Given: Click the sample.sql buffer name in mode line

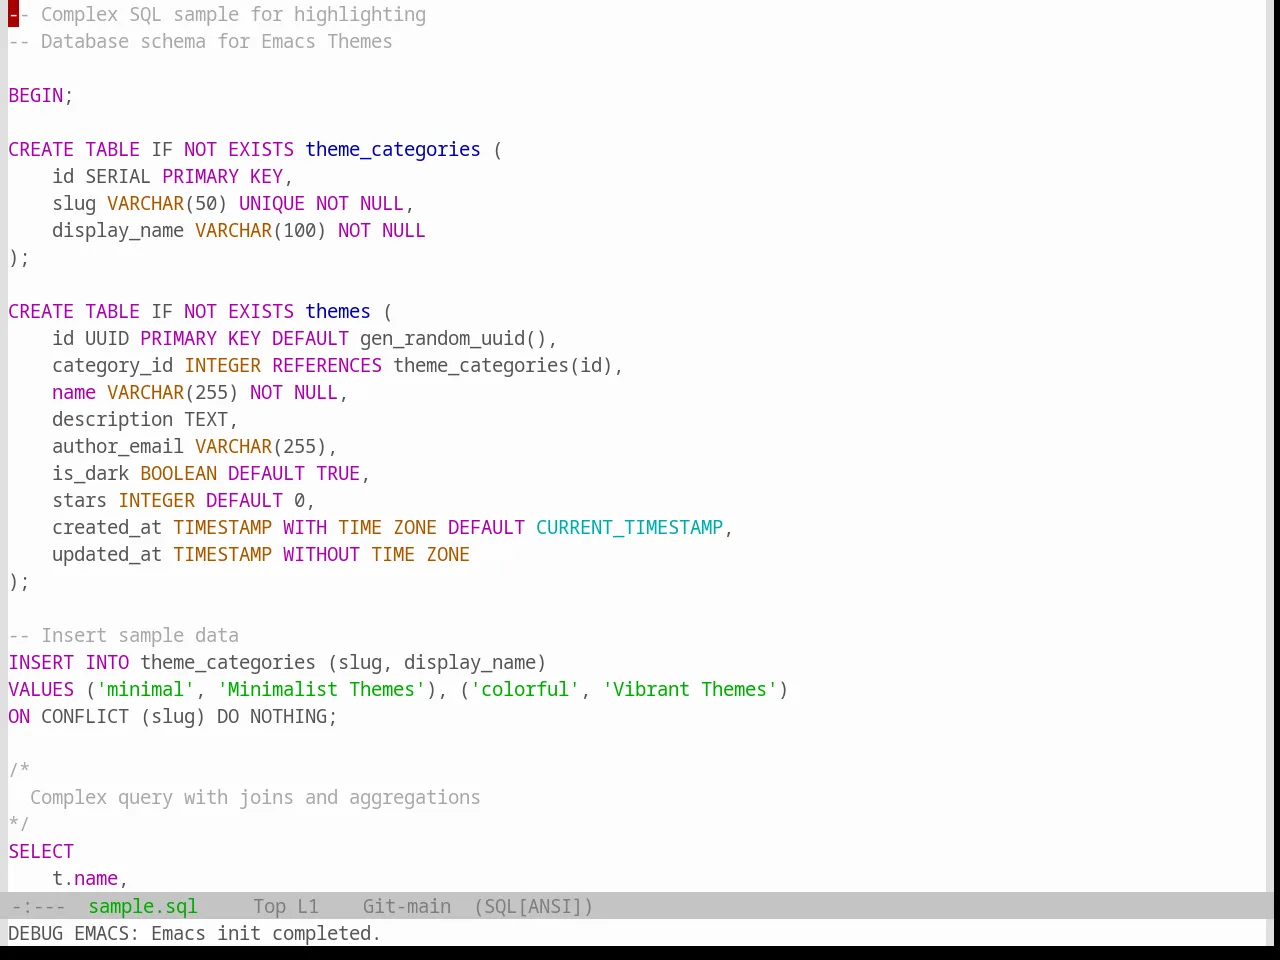Looking at the screenshot, I should click(x=143, y=906).
